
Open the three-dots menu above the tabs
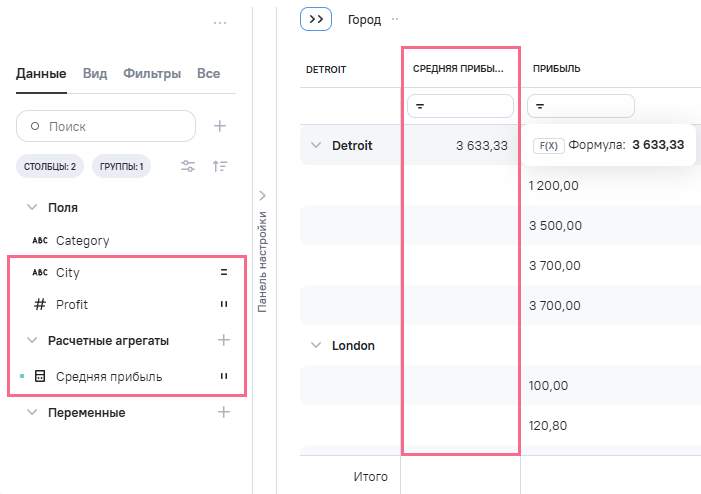(220, 23)
